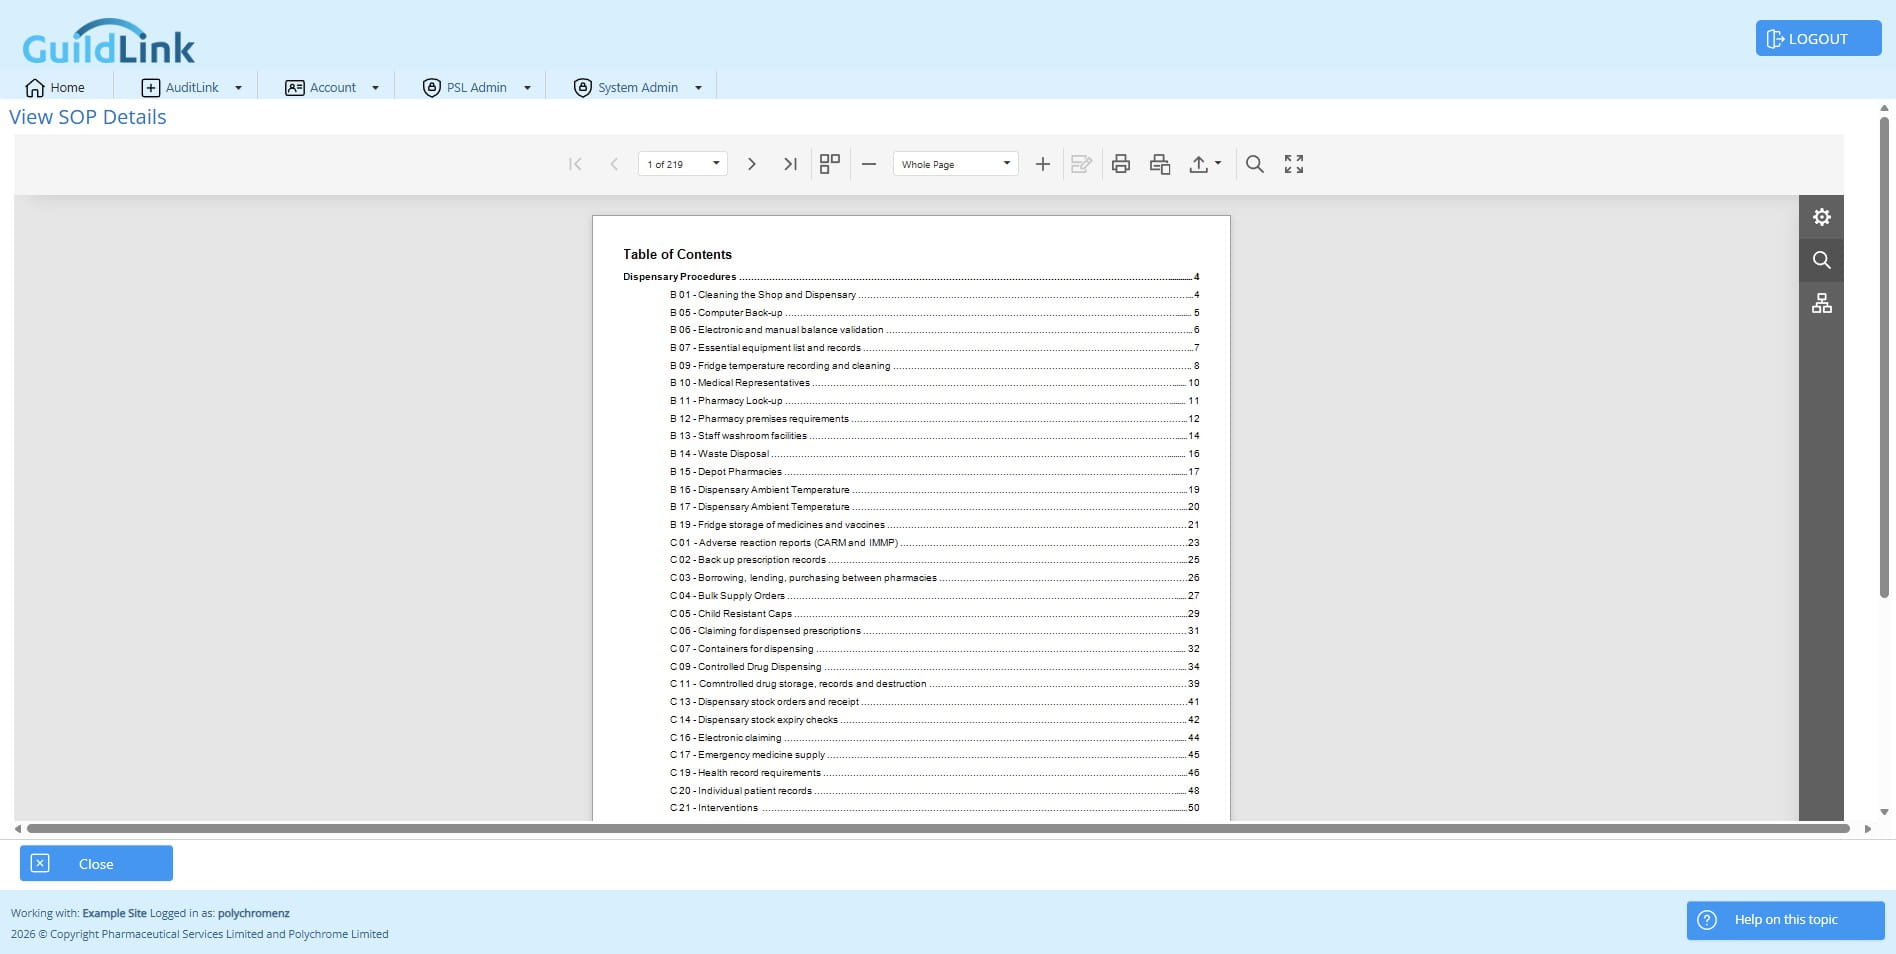Expand the System Admin menu arrow
The height and width of the screenshot is (954, 1896).
point(698,88)
